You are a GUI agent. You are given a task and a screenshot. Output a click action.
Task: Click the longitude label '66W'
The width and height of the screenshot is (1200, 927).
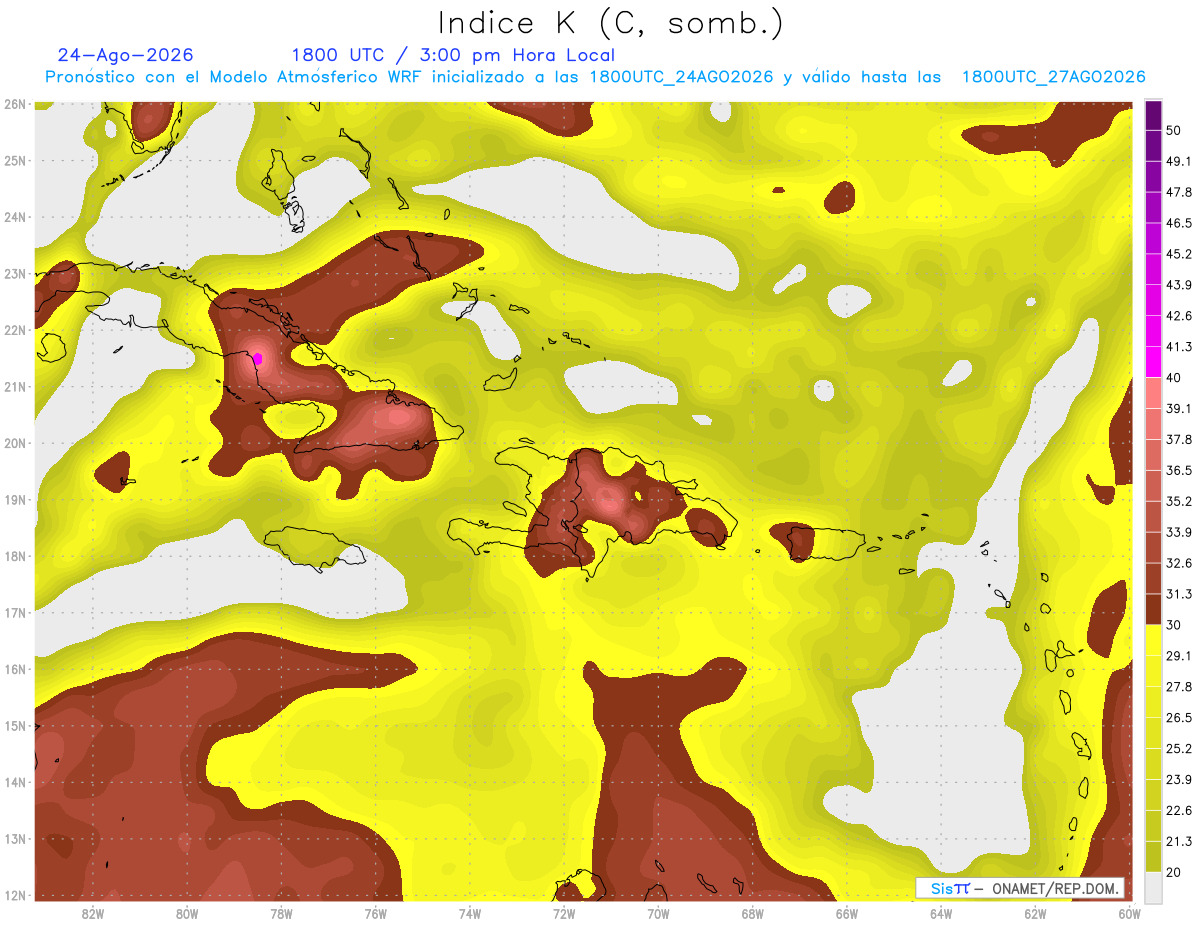(846, 913)
